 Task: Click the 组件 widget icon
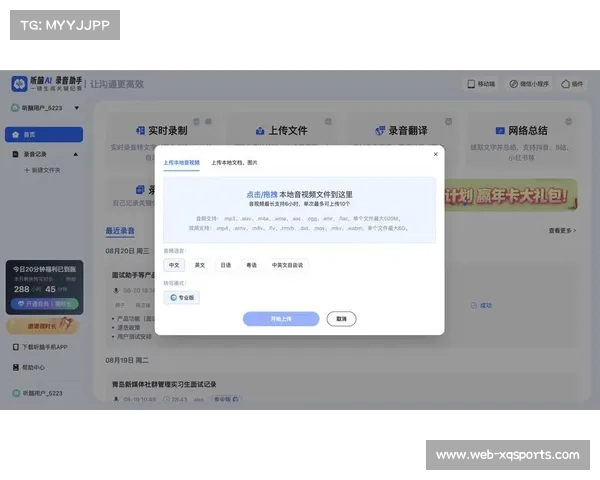[565, 84]
